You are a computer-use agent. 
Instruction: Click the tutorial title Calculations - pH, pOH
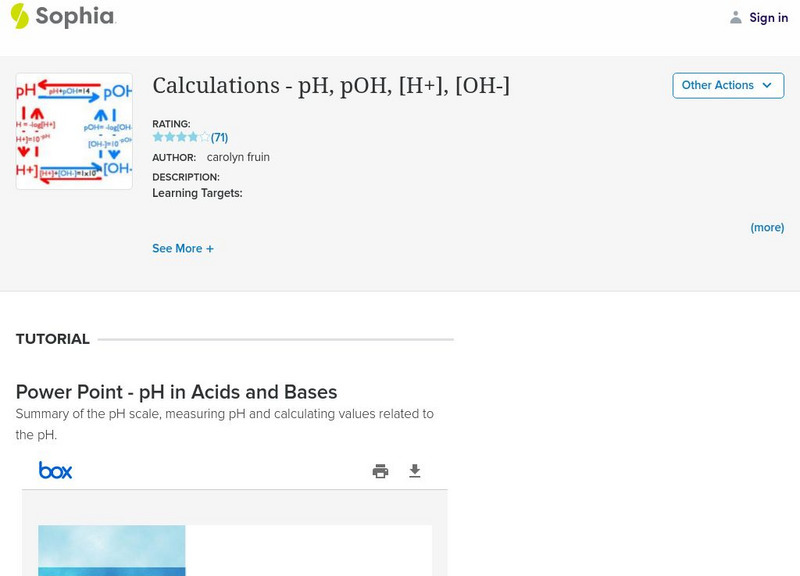331,86
